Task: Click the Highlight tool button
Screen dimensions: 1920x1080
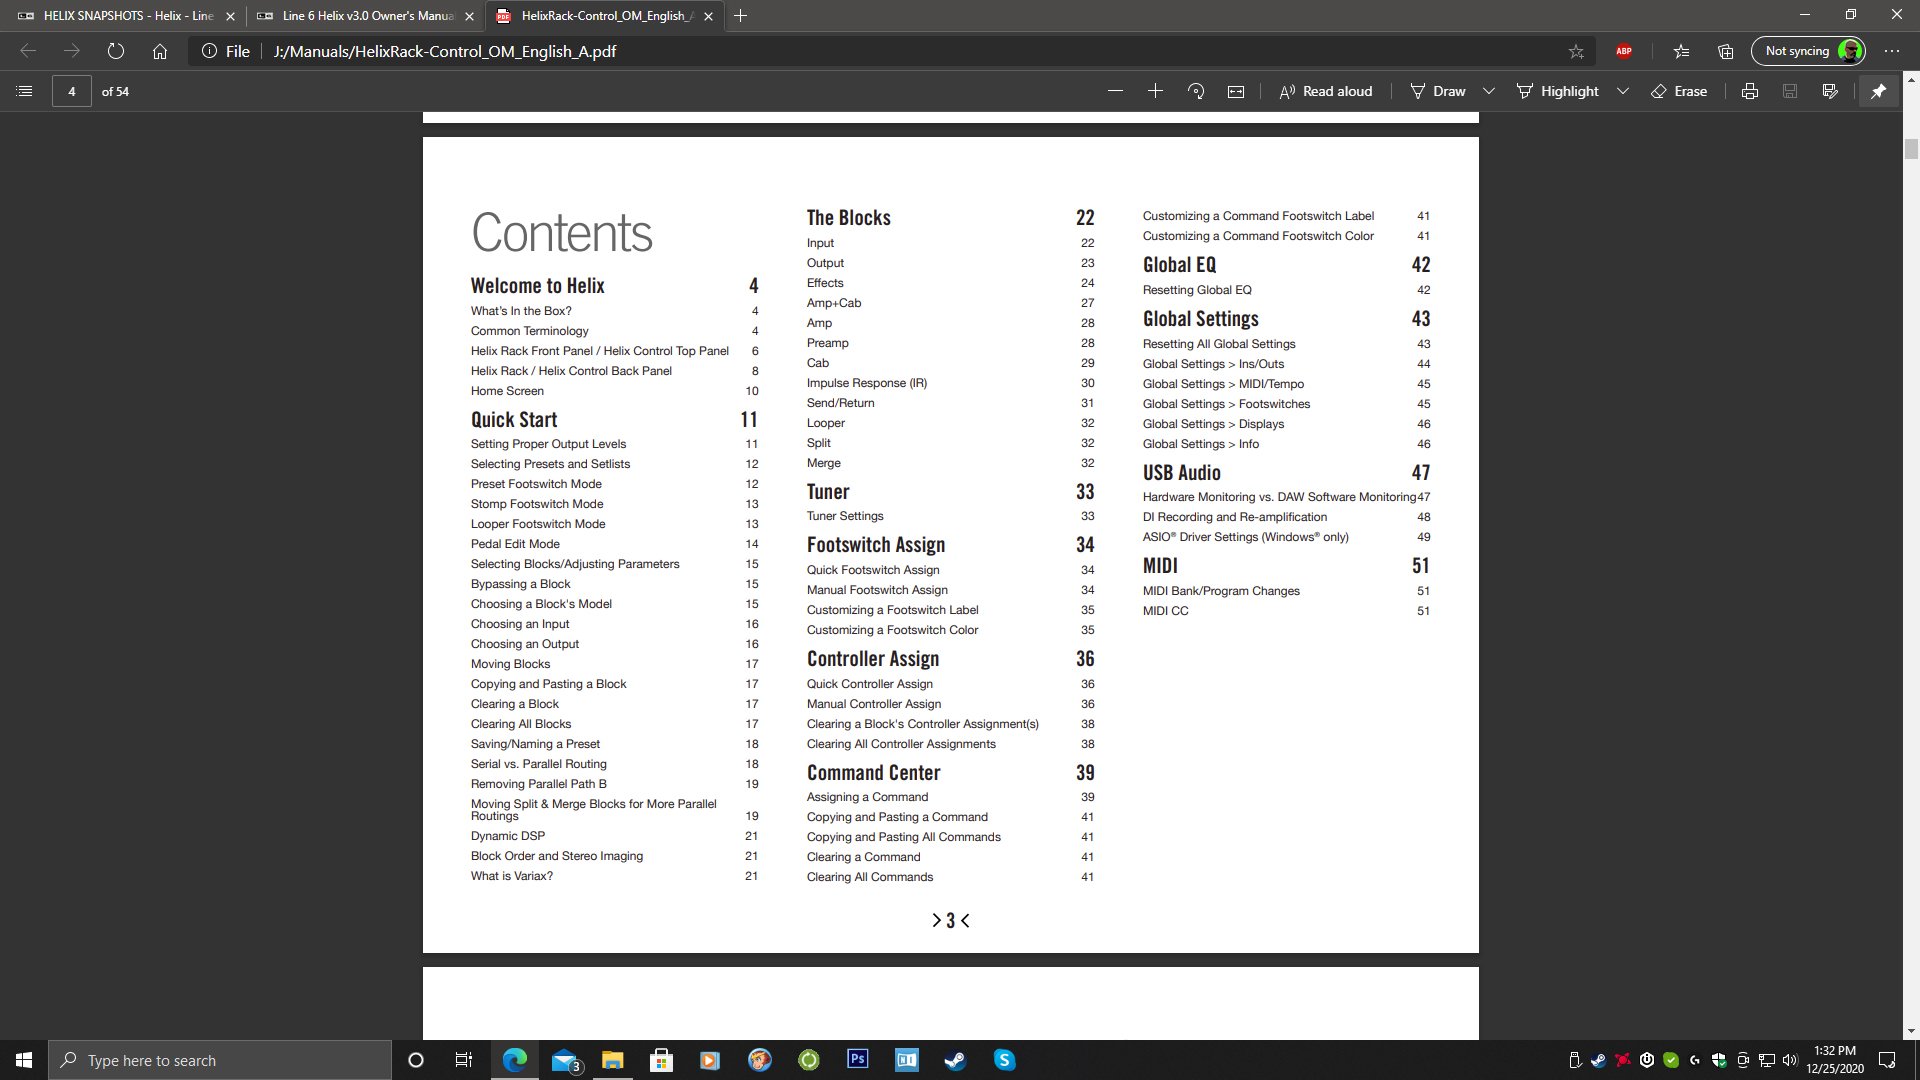Action: [1558, 91]
